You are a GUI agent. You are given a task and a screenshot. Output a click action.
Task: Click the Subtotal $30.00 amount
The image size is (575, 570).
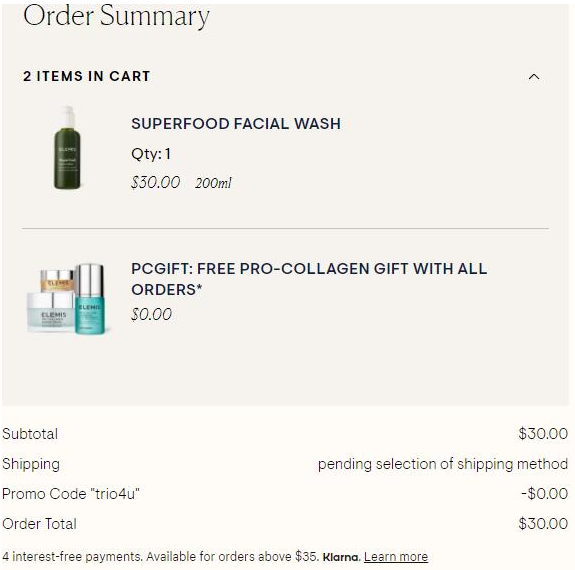pyautogui.click(x=543, y=434)
